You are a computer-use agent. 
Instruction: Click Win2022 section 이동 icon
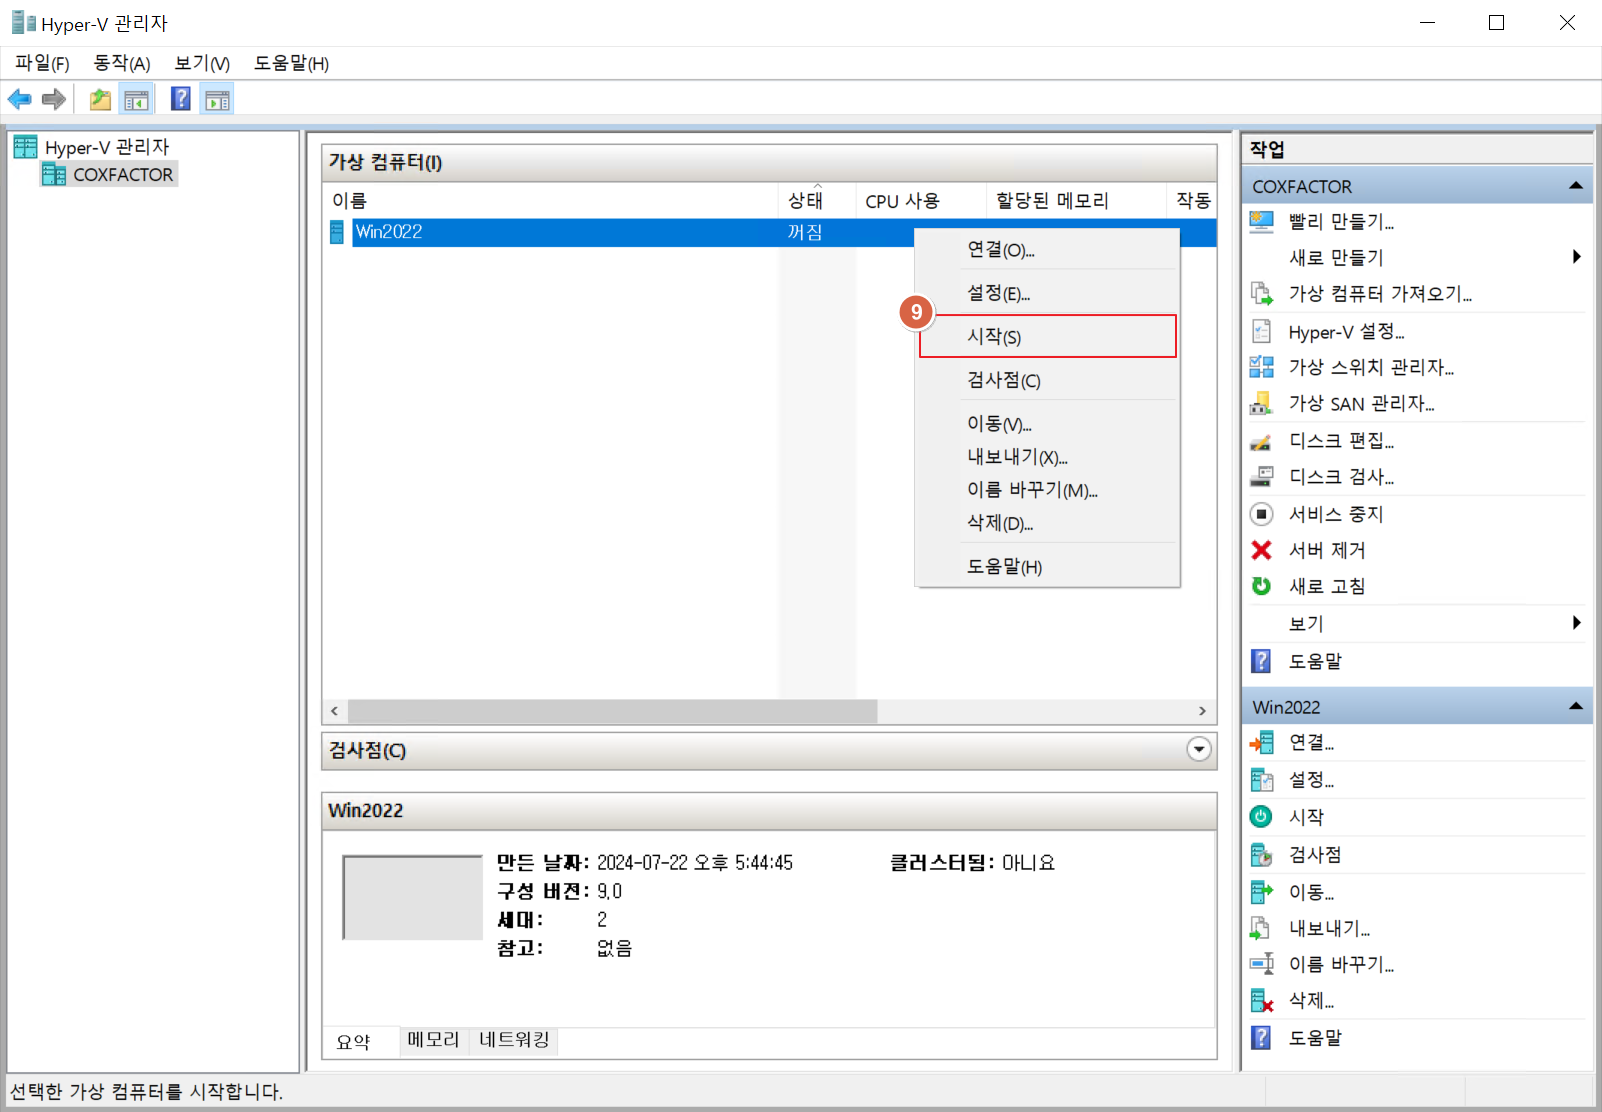[x=1262, y=891]
